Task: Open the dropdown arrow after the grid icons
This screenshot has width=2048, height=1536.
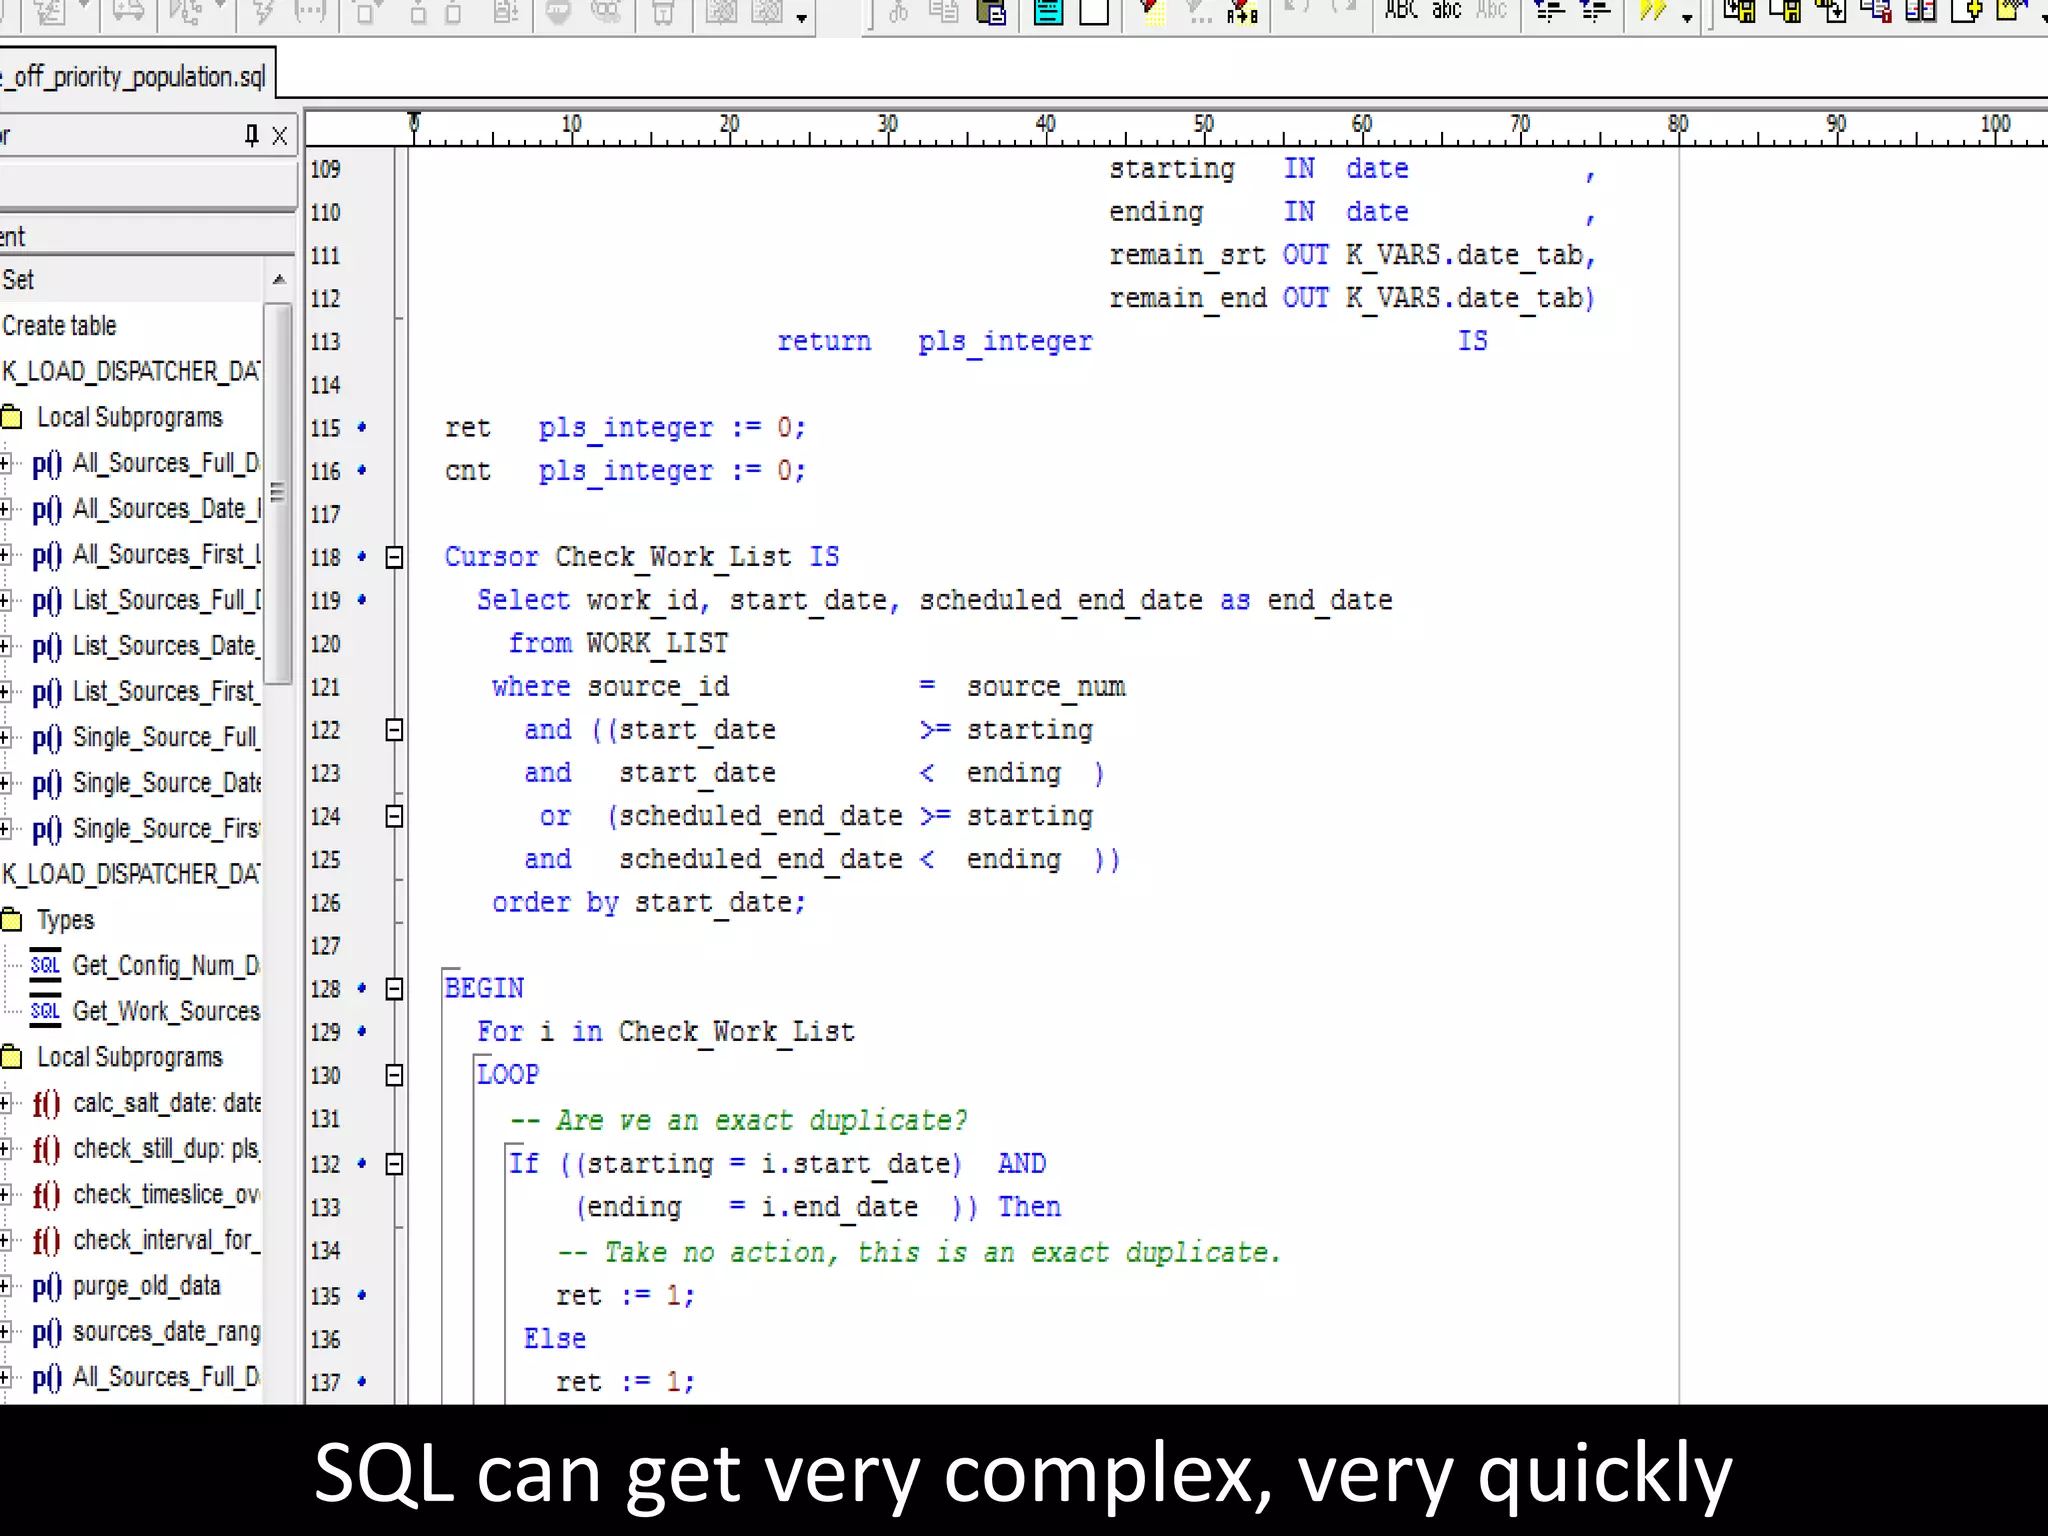Action: point(801,17)
